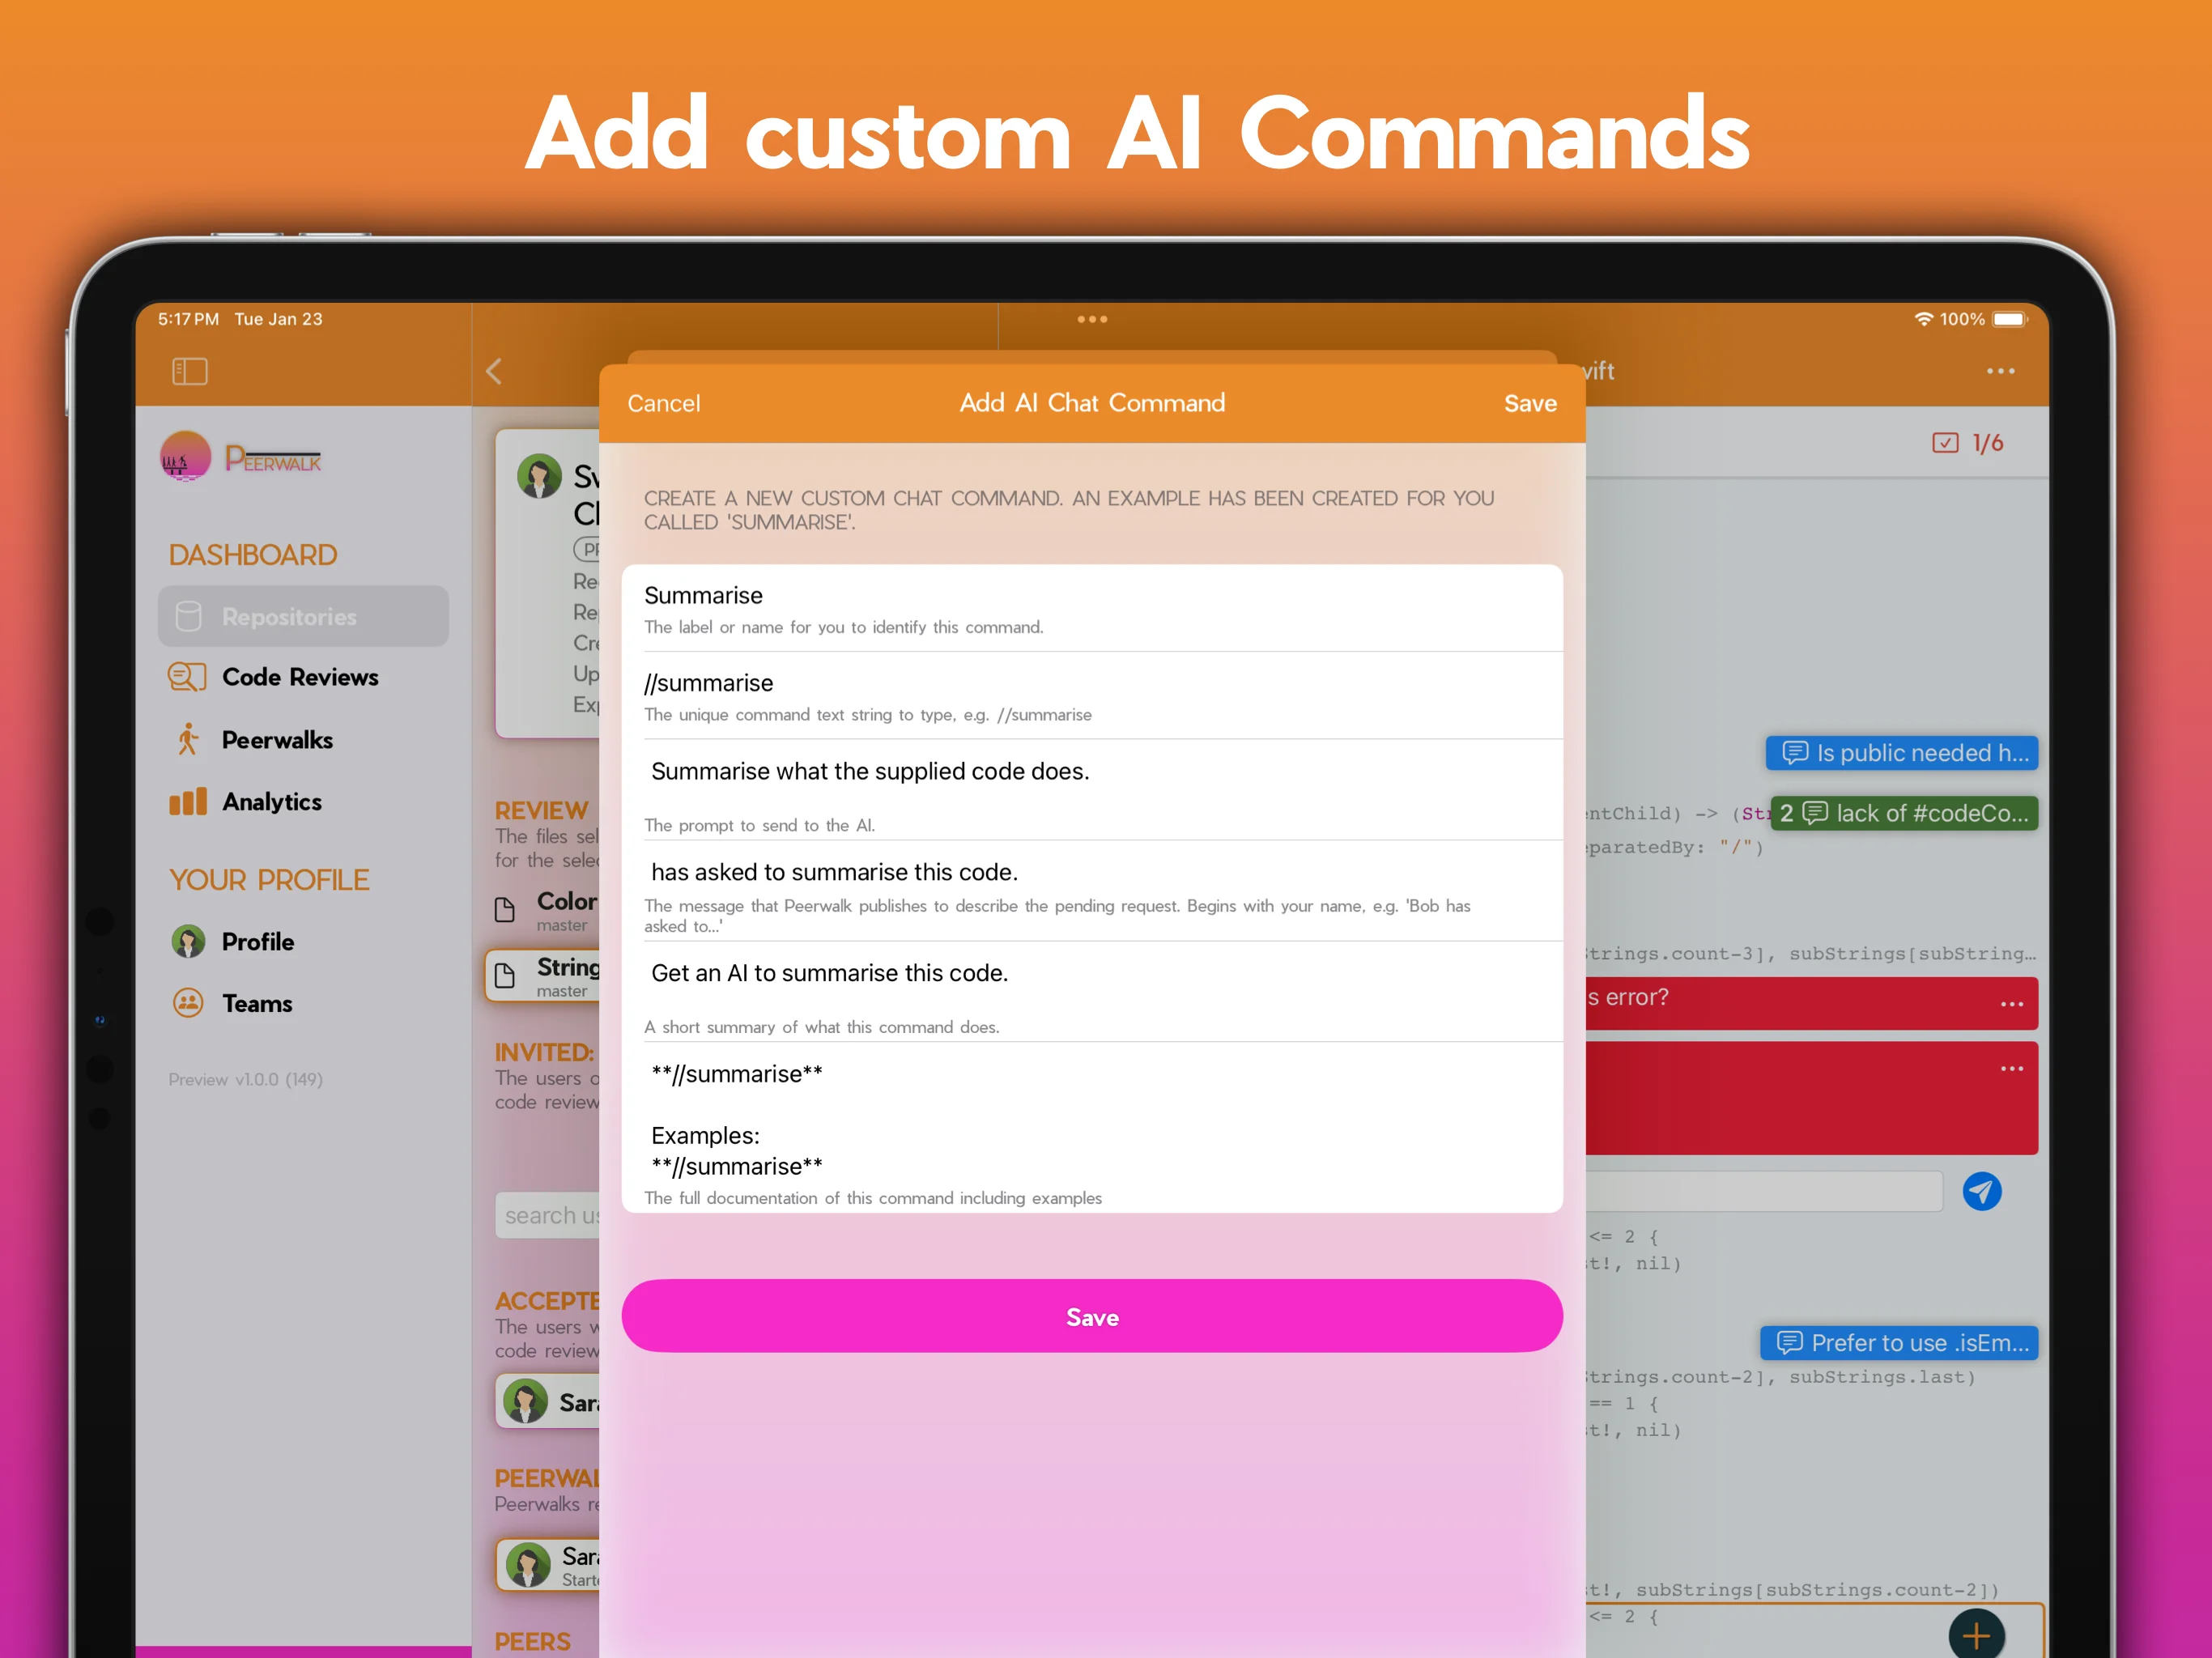Click the document icon next to String file
Screen dimensions: 2212x1658
pos(505,975)
